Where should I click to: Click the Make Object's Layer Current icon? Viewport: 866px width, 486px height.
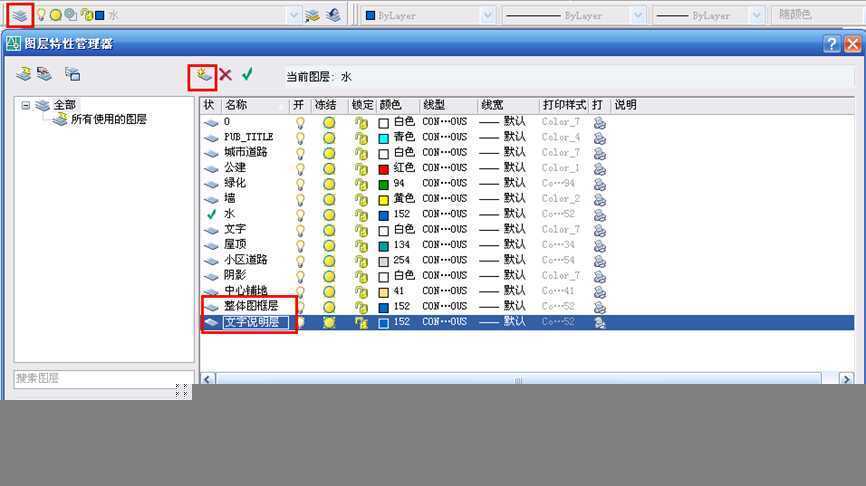(312, 15)
